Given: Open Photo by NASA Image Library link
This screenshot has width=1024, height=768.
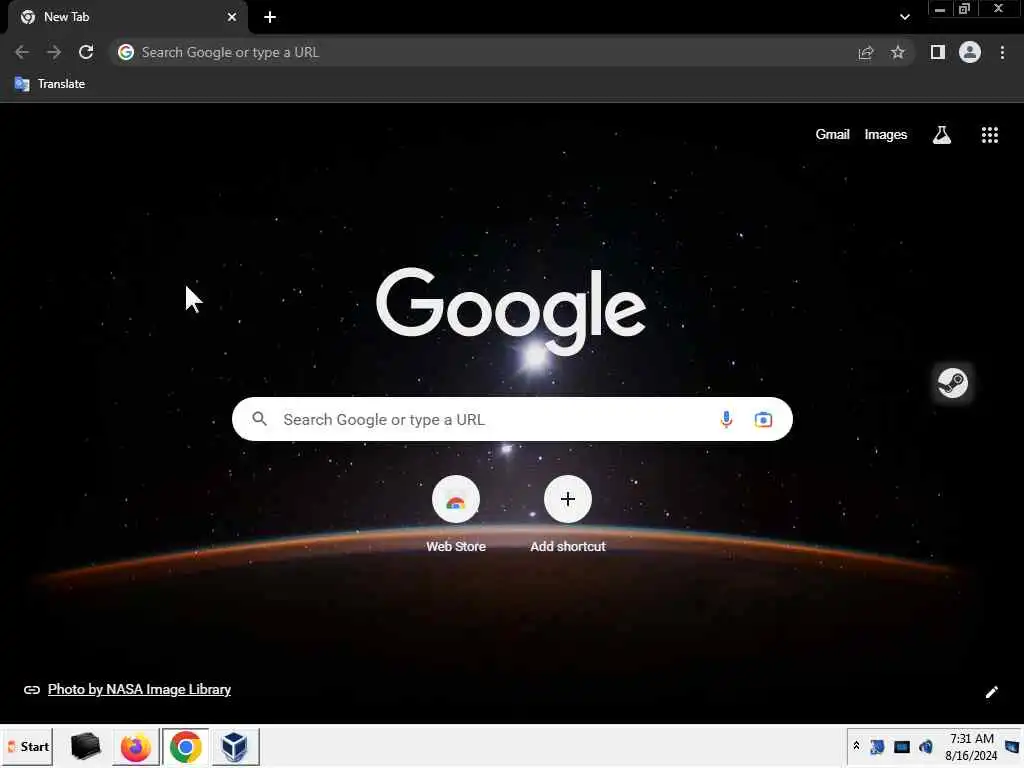Looking at the screenshot, I should [139, 690].
